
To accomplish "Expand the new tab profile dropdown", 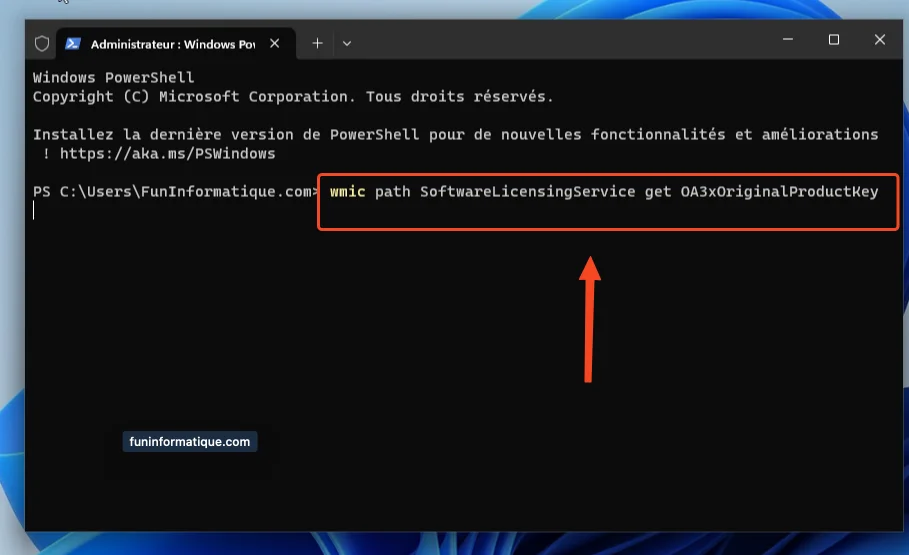I will [347, 43].
